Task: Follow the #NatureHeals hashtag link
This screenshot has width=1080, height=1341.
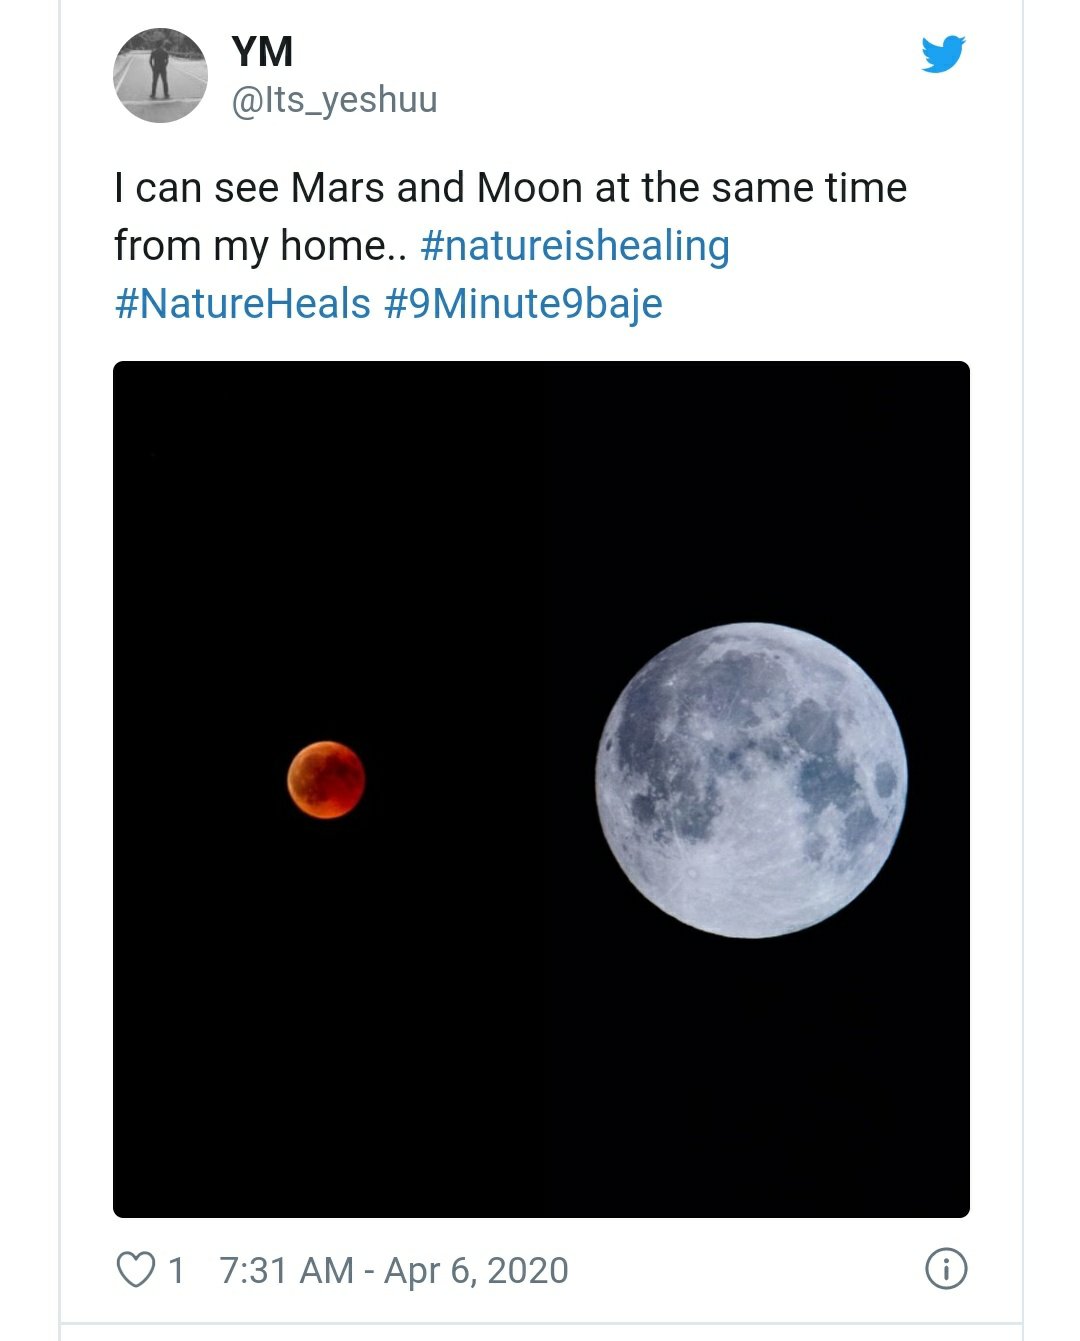Action: (x=243, y=303)
